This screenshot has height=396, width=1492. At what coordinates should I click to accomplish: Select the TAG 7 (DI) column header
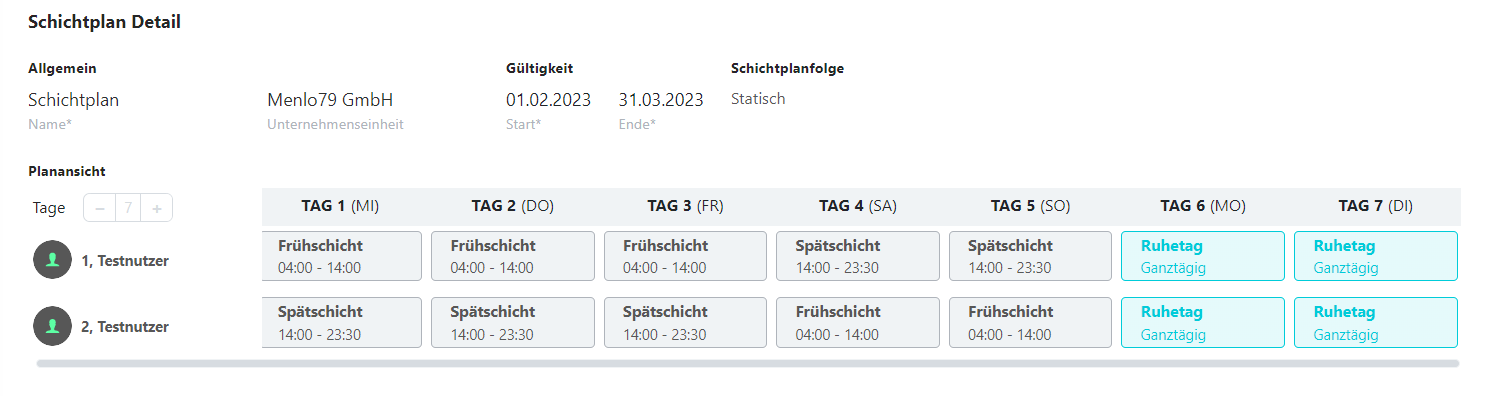click(1375, 206)
